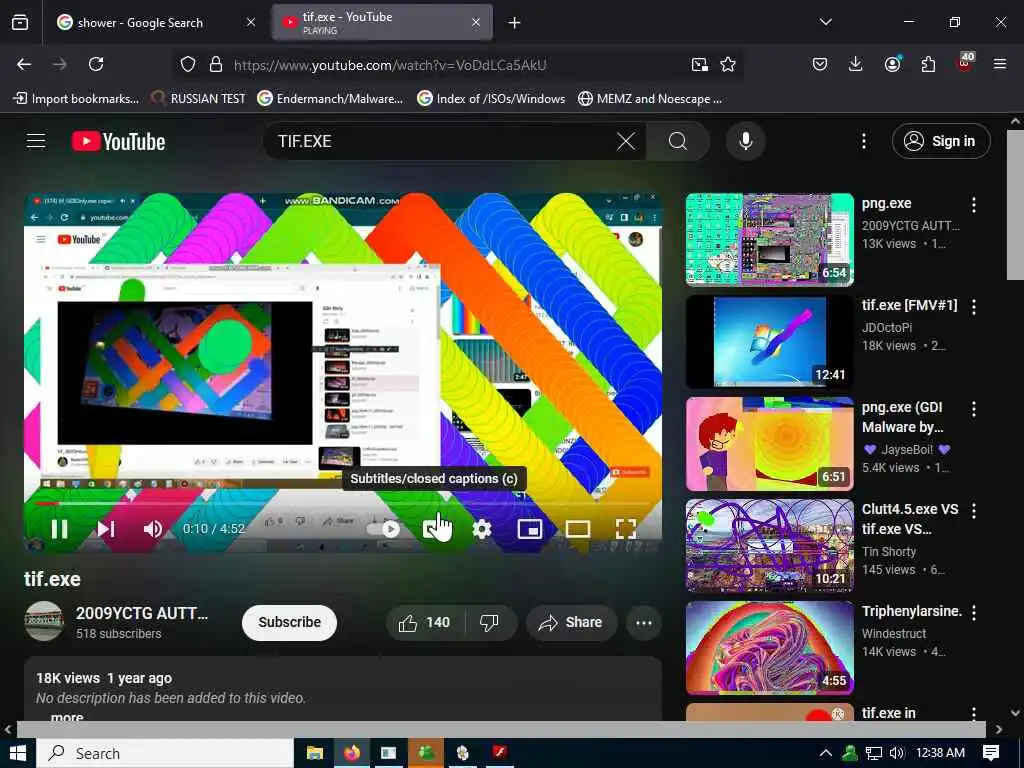Open more actions ellipsis under video

644,623
